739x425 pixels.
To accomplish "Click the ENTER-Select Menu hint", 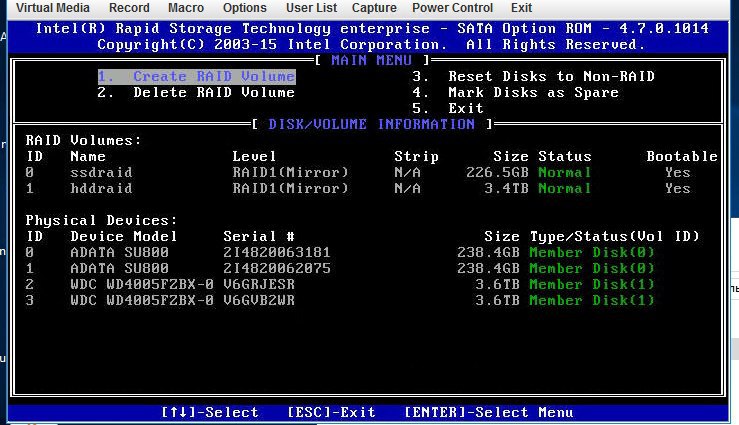I will click(x=489, y=413).
